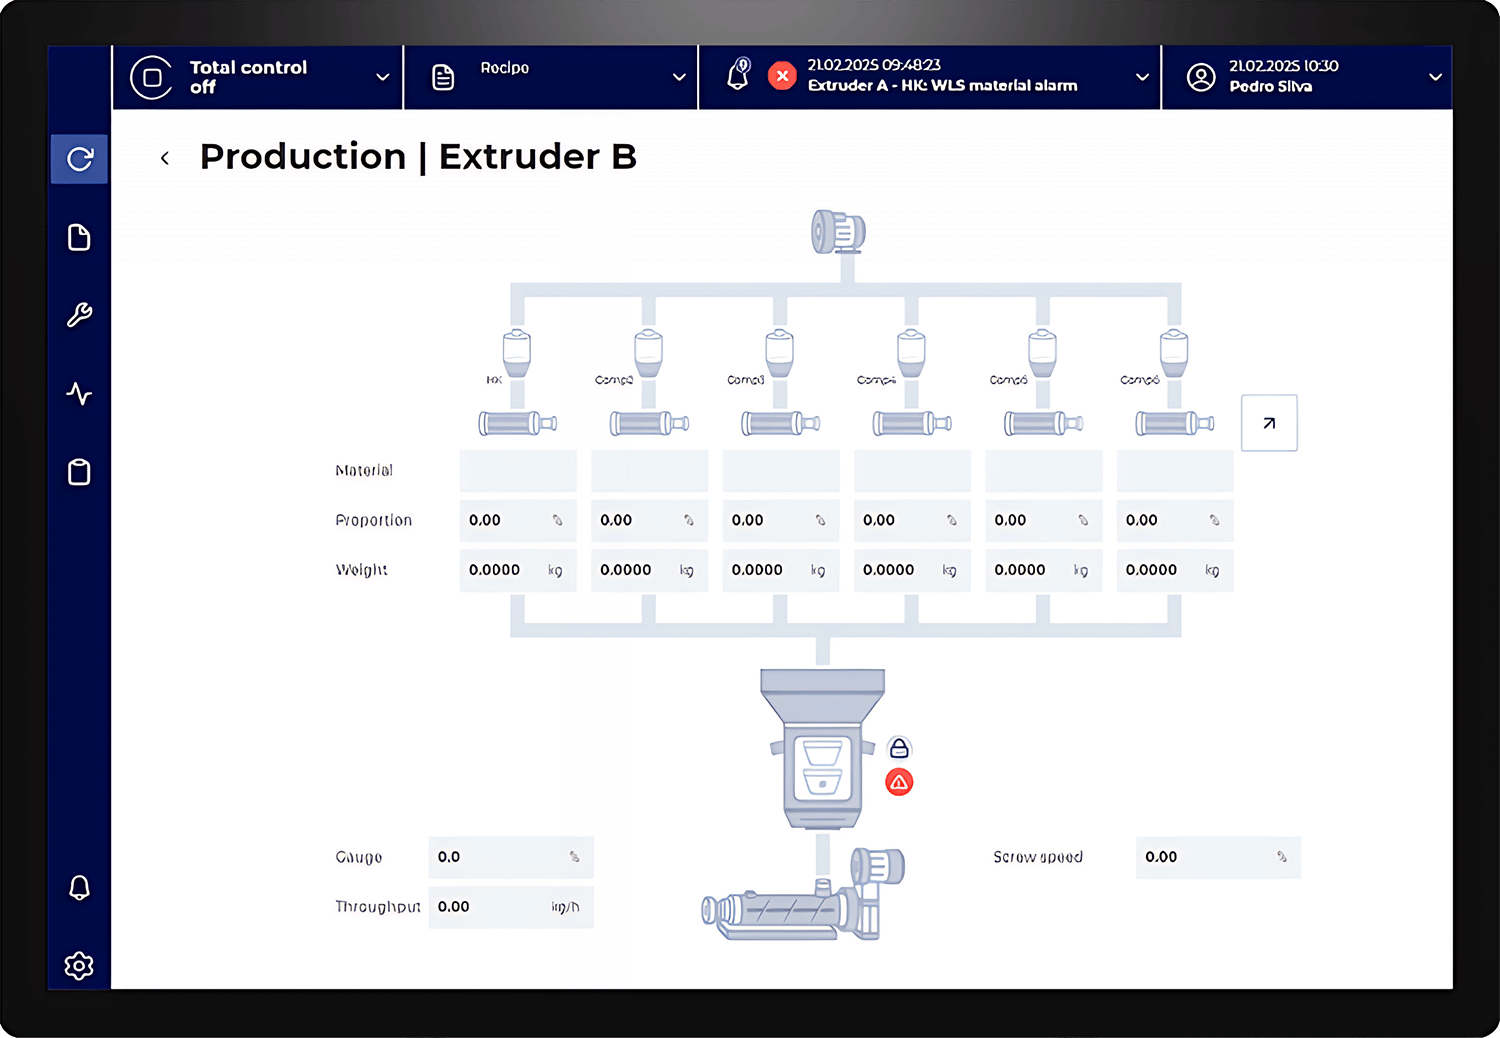Click the red warning triangle on the hopper
The image size is (1500, 1038).
click(899, 782)
